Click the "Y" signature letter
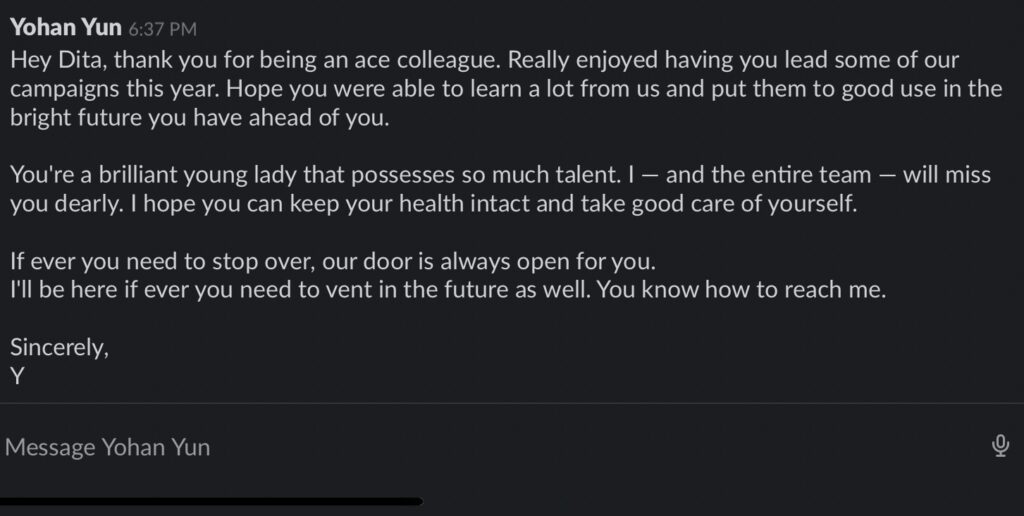 coord(17,377)
